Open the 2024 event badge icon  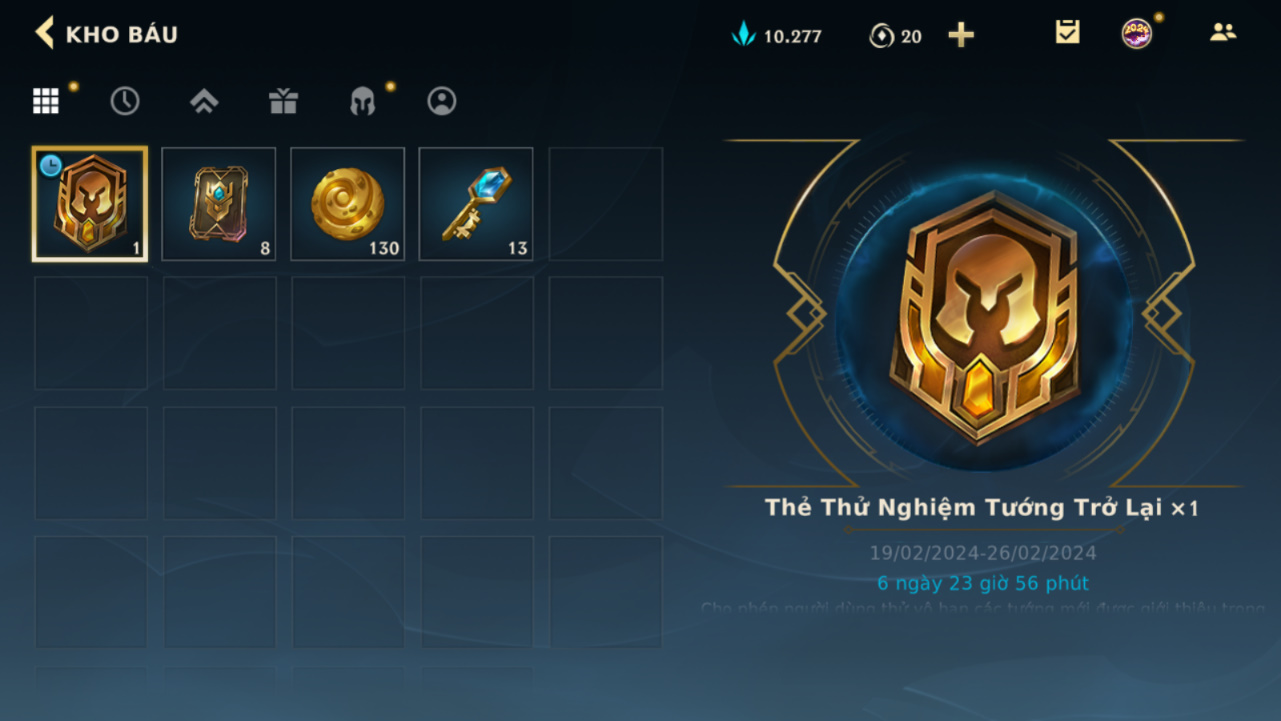[x=1137, y=33]
